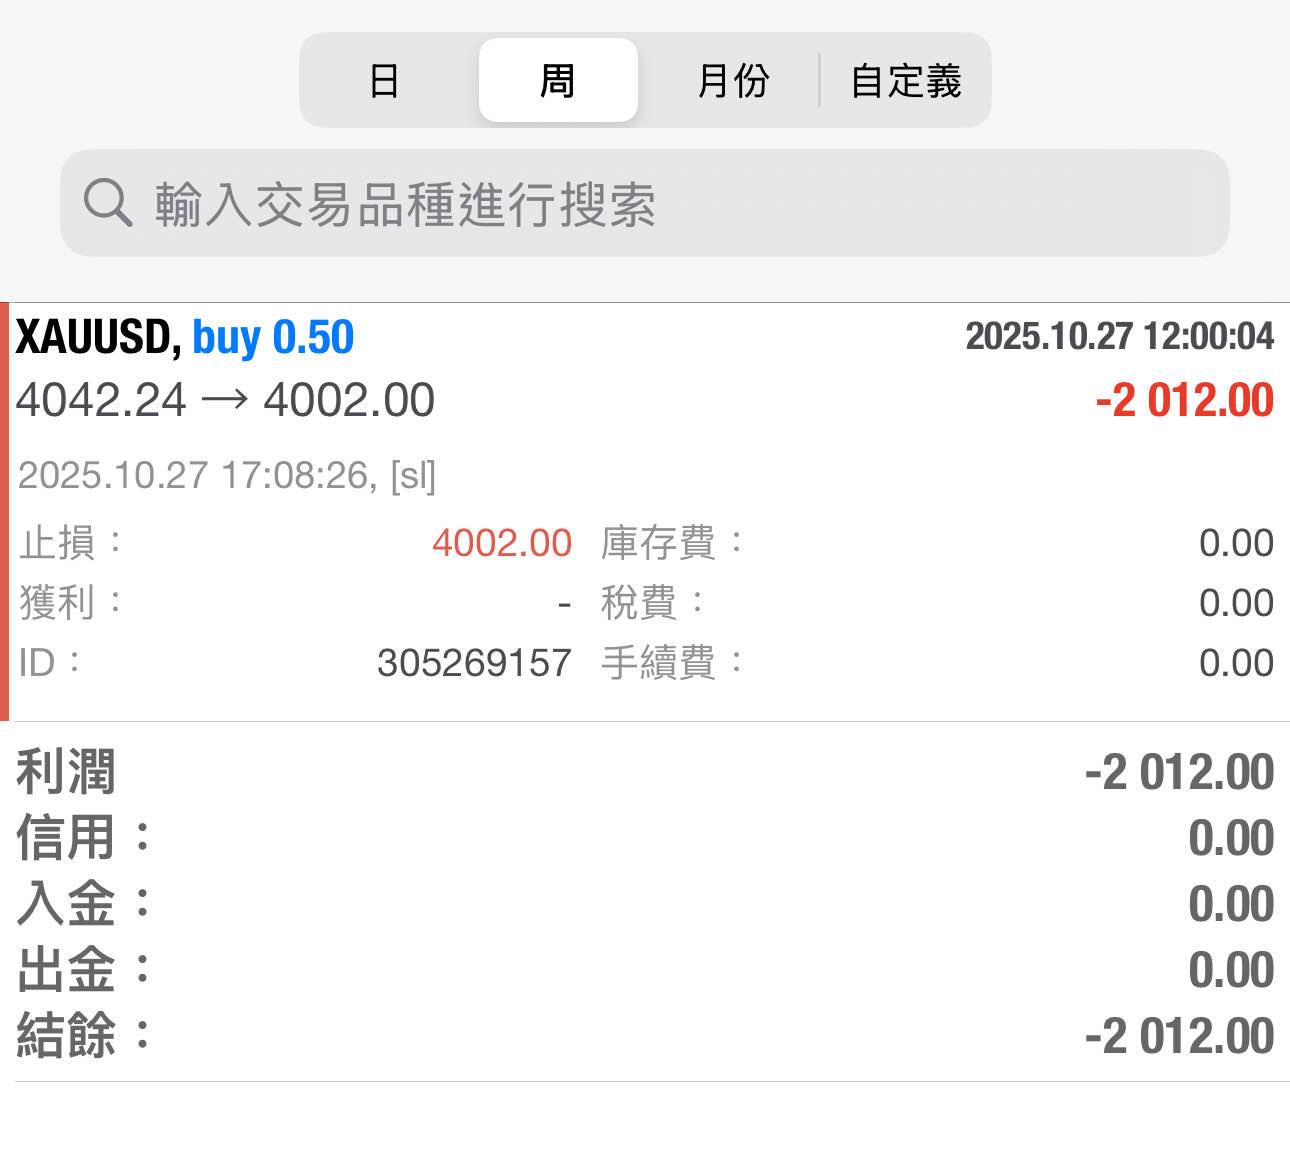Tap the red trade loss -2 012.00
This screenshot has width=1290, height=1154.
[1184, 400]
